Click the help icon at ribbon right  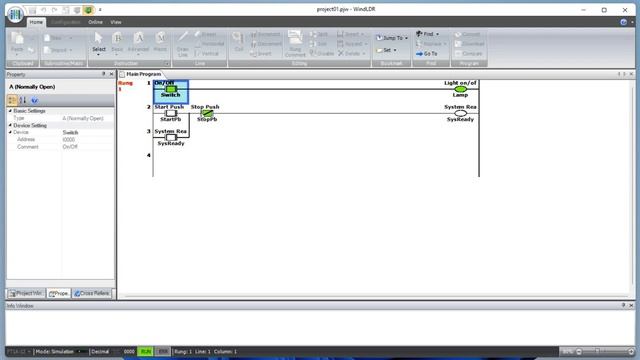coord(623,22)
